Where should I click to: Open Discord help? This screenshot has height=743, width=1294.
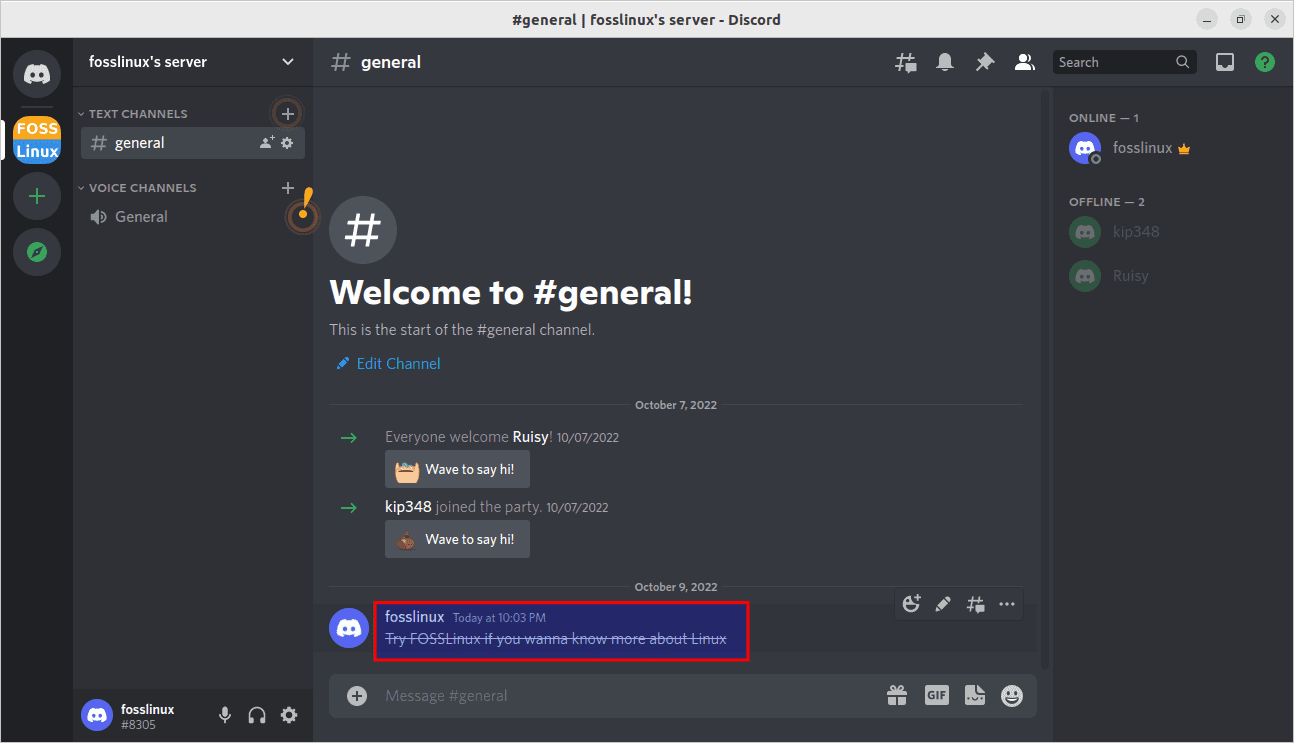click(1265, 62)
